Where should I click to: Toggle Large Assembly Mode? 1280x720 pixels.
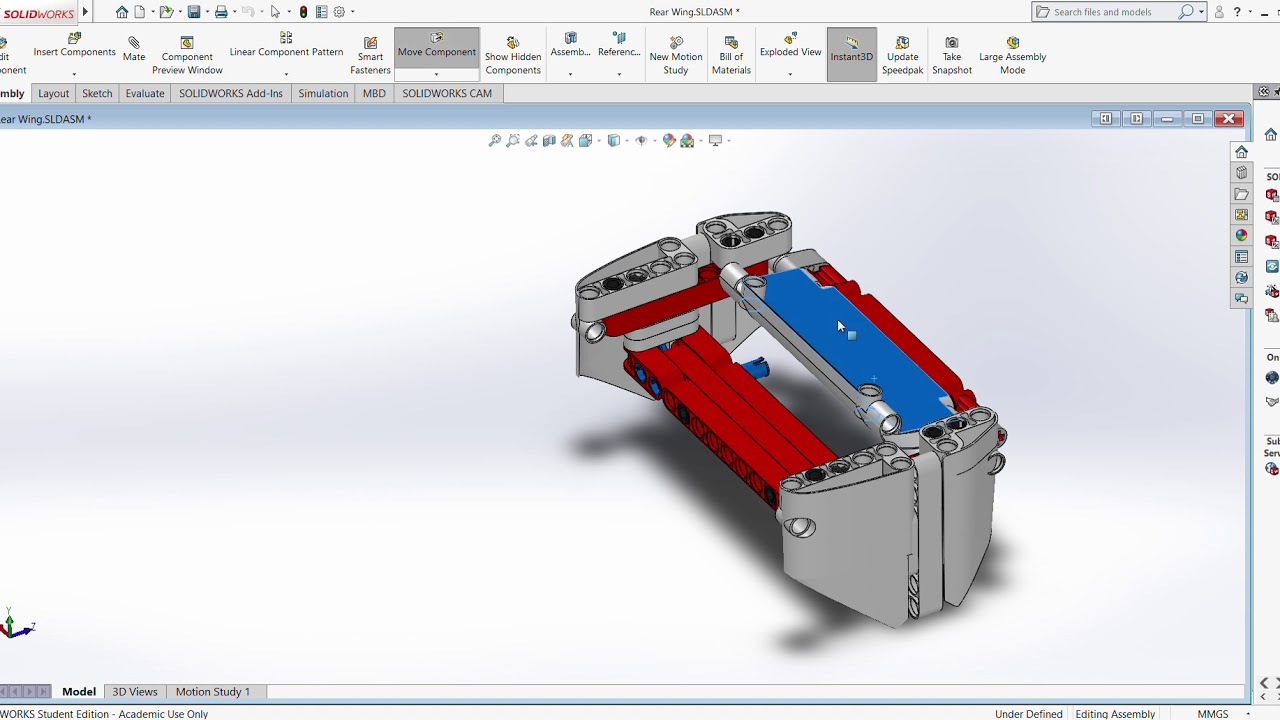point(1012,56)
